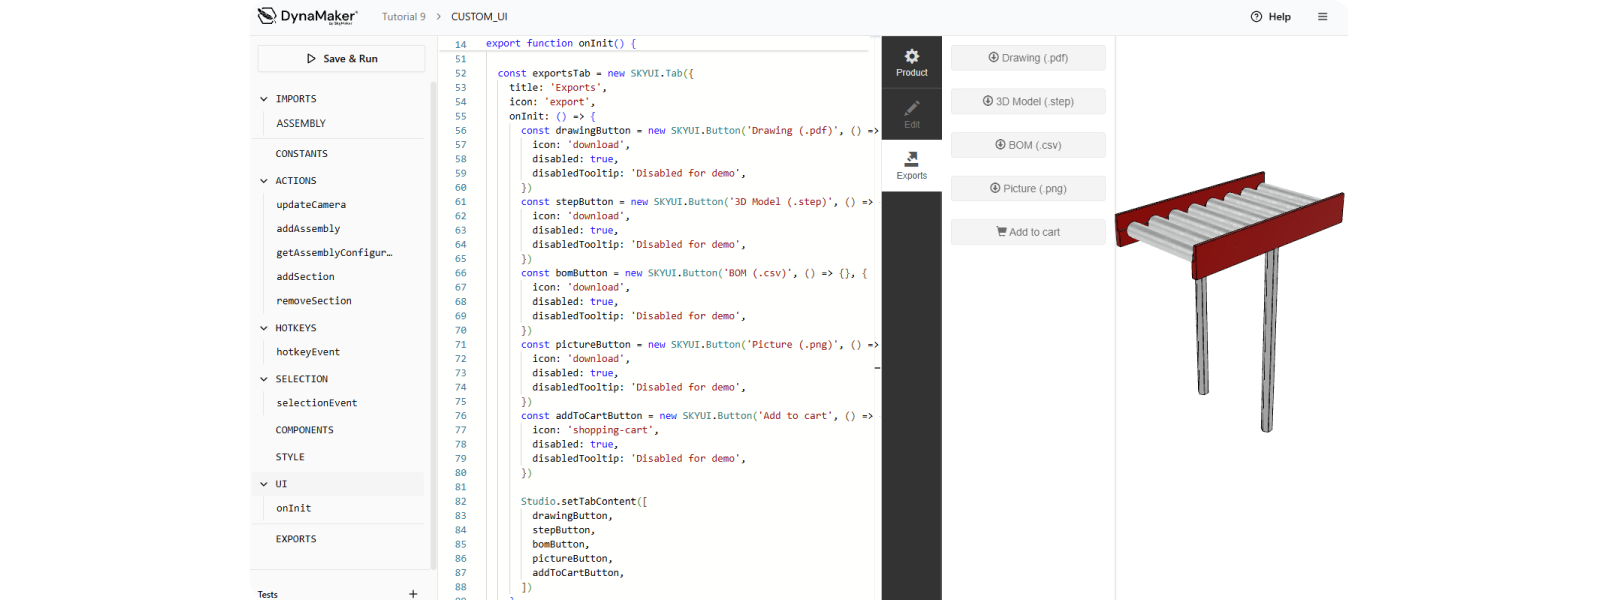The height and width of the screenshot is (600, 1600).
Task: Switch to the Edit tab with the pencil icon
Action: coord(911,114)
